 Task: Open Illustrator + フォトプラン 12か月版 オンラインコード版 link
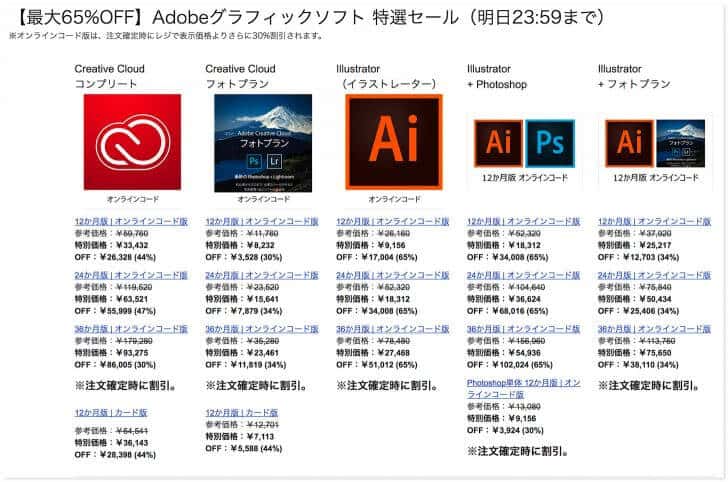655,221
